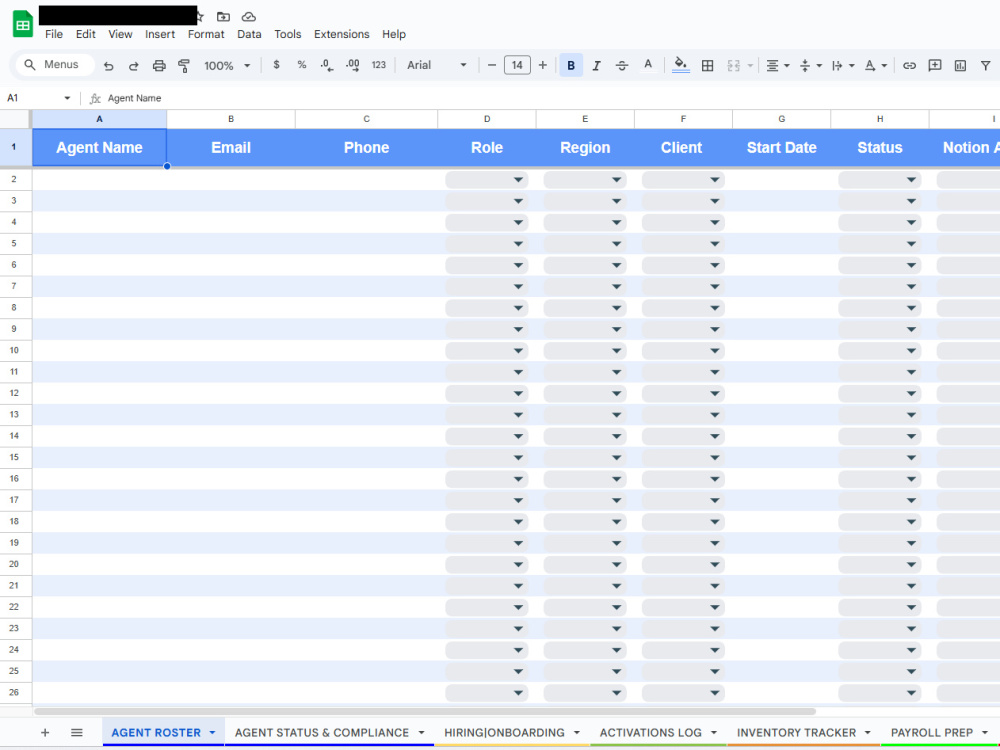The image size is (1000, 750).
Task: Open the Arial font dropdown
Action: [437, 65]
